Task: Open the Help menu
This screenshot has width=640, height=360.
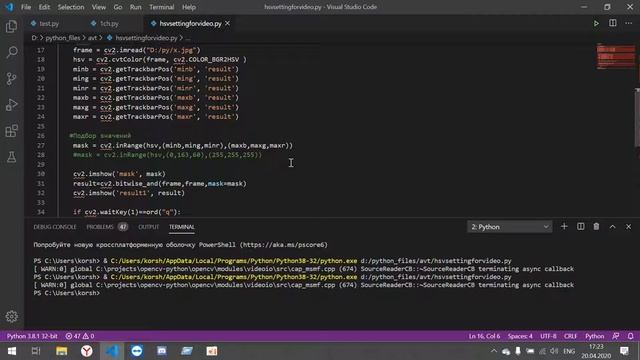Action: pyautogui.click(x=189, y=7)
